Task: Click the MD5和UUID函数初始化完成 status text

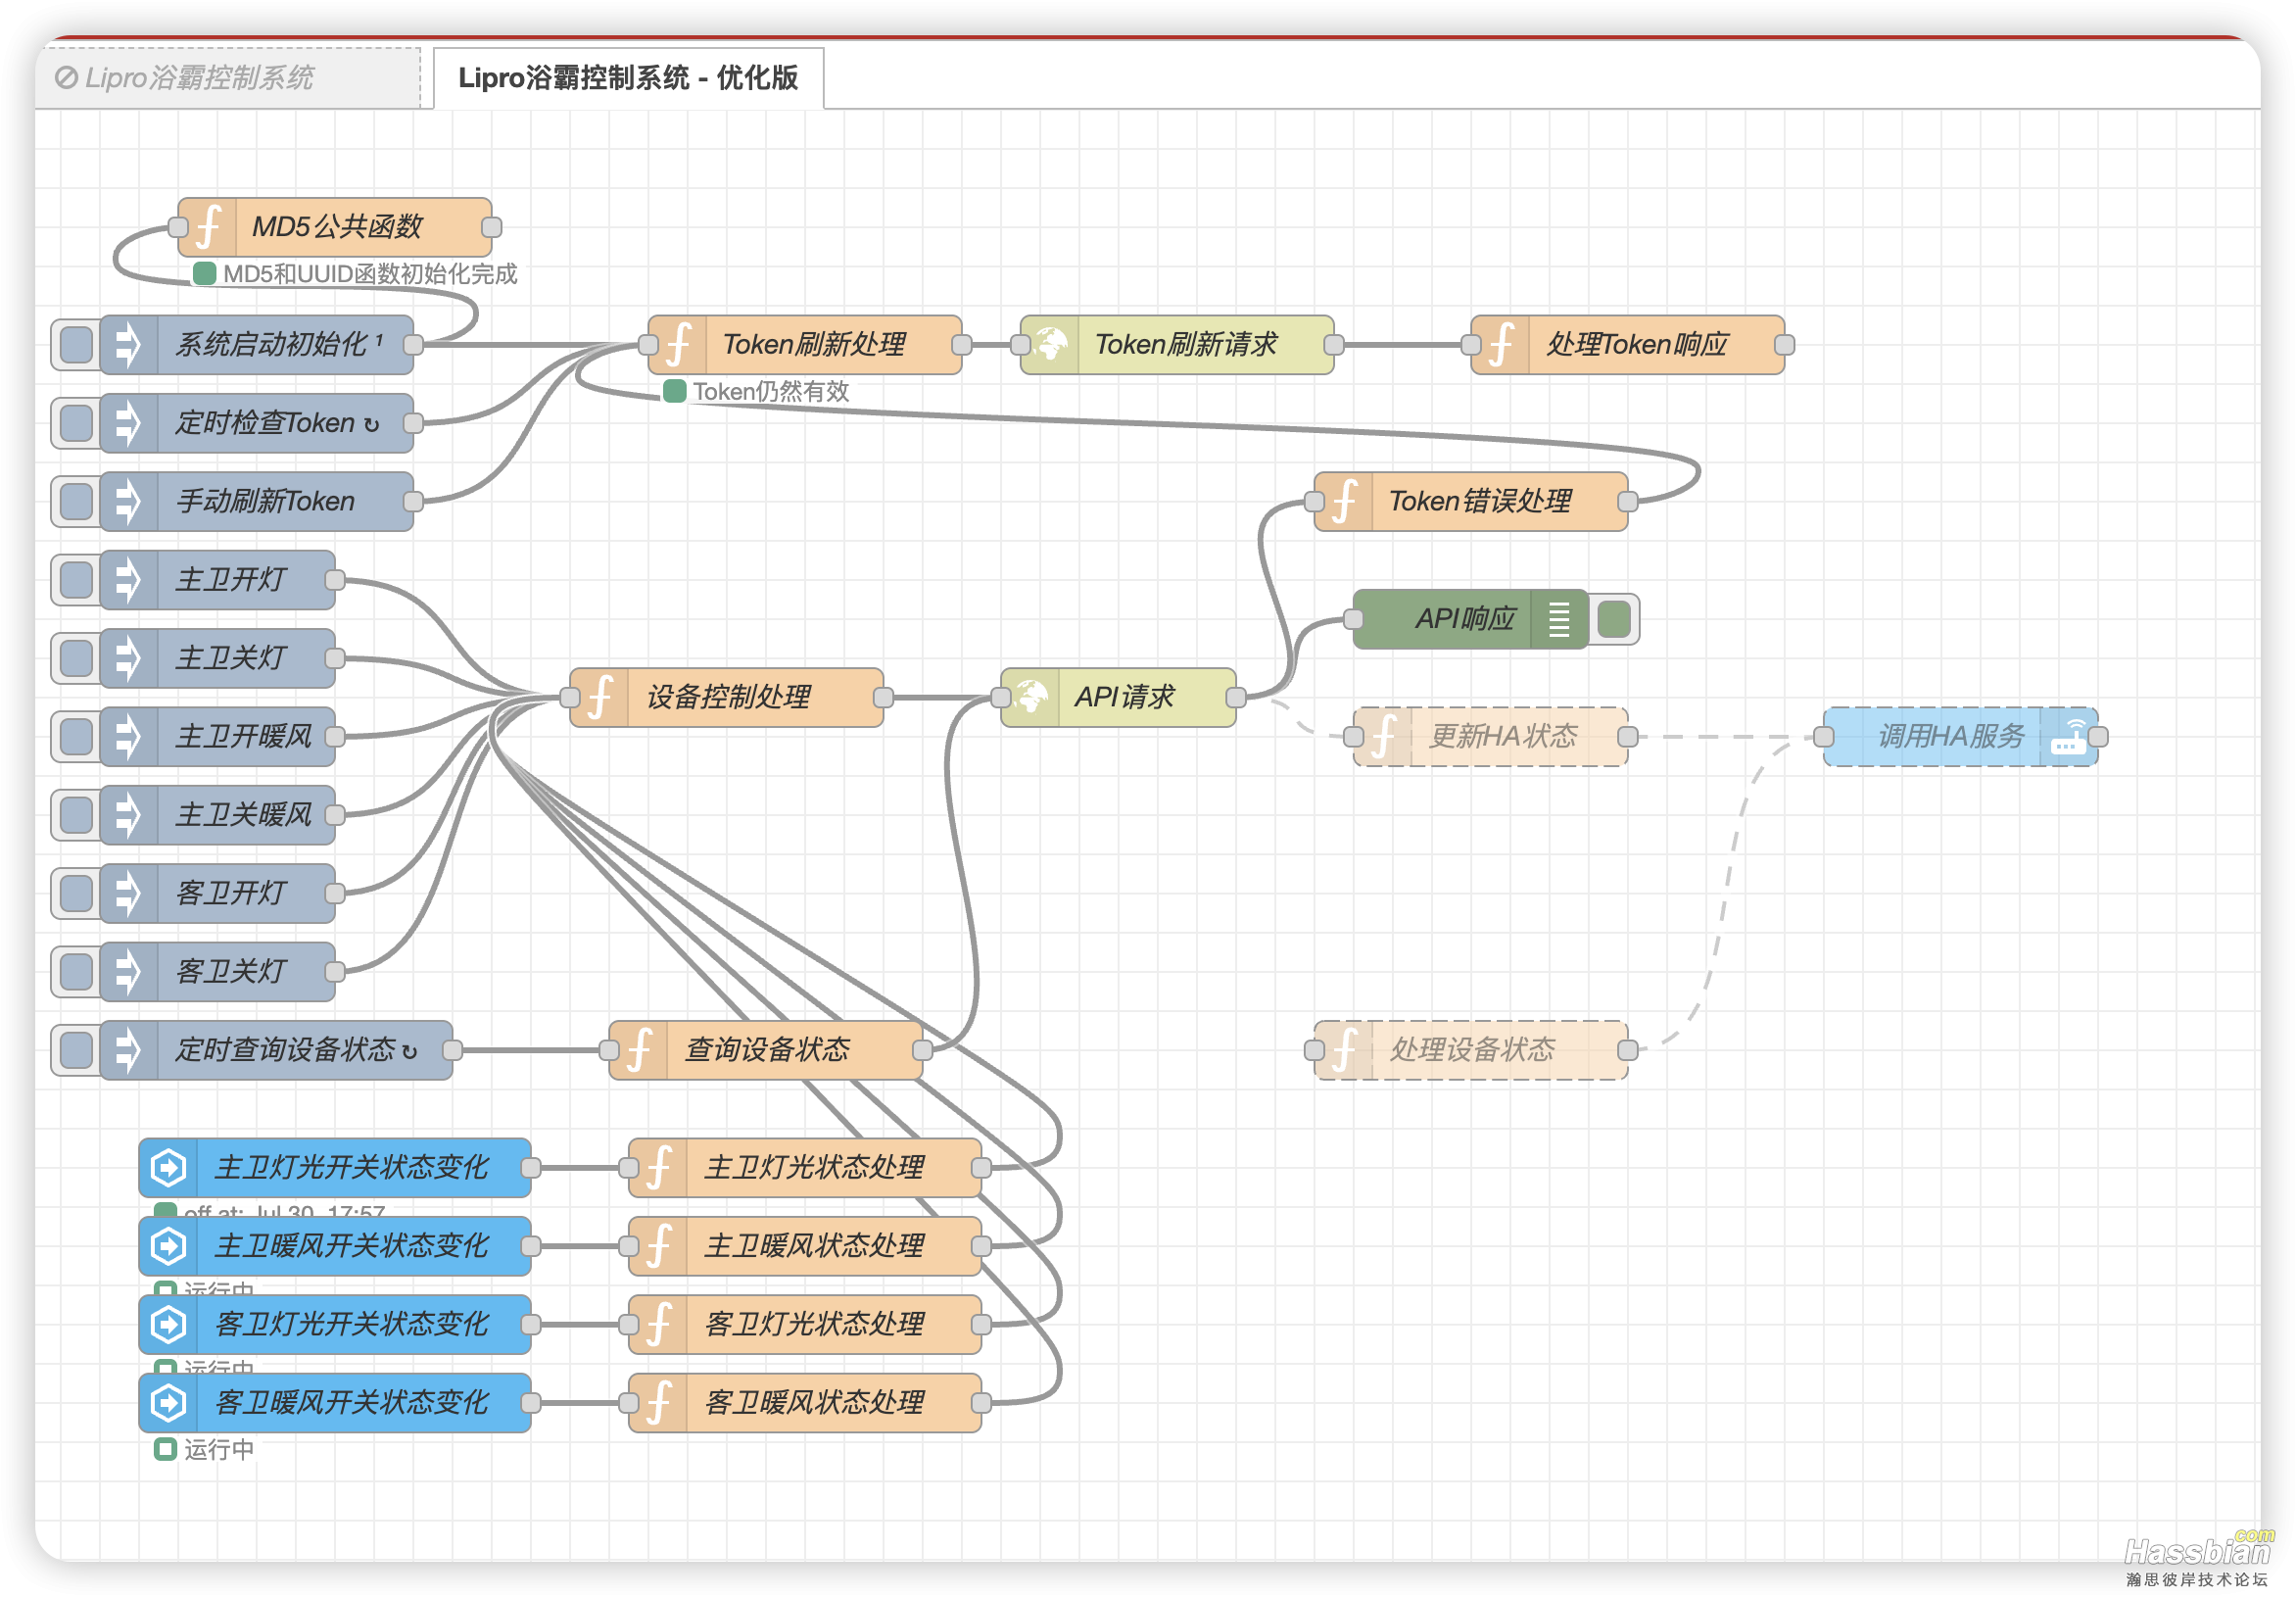Action: tap(370, 274)
